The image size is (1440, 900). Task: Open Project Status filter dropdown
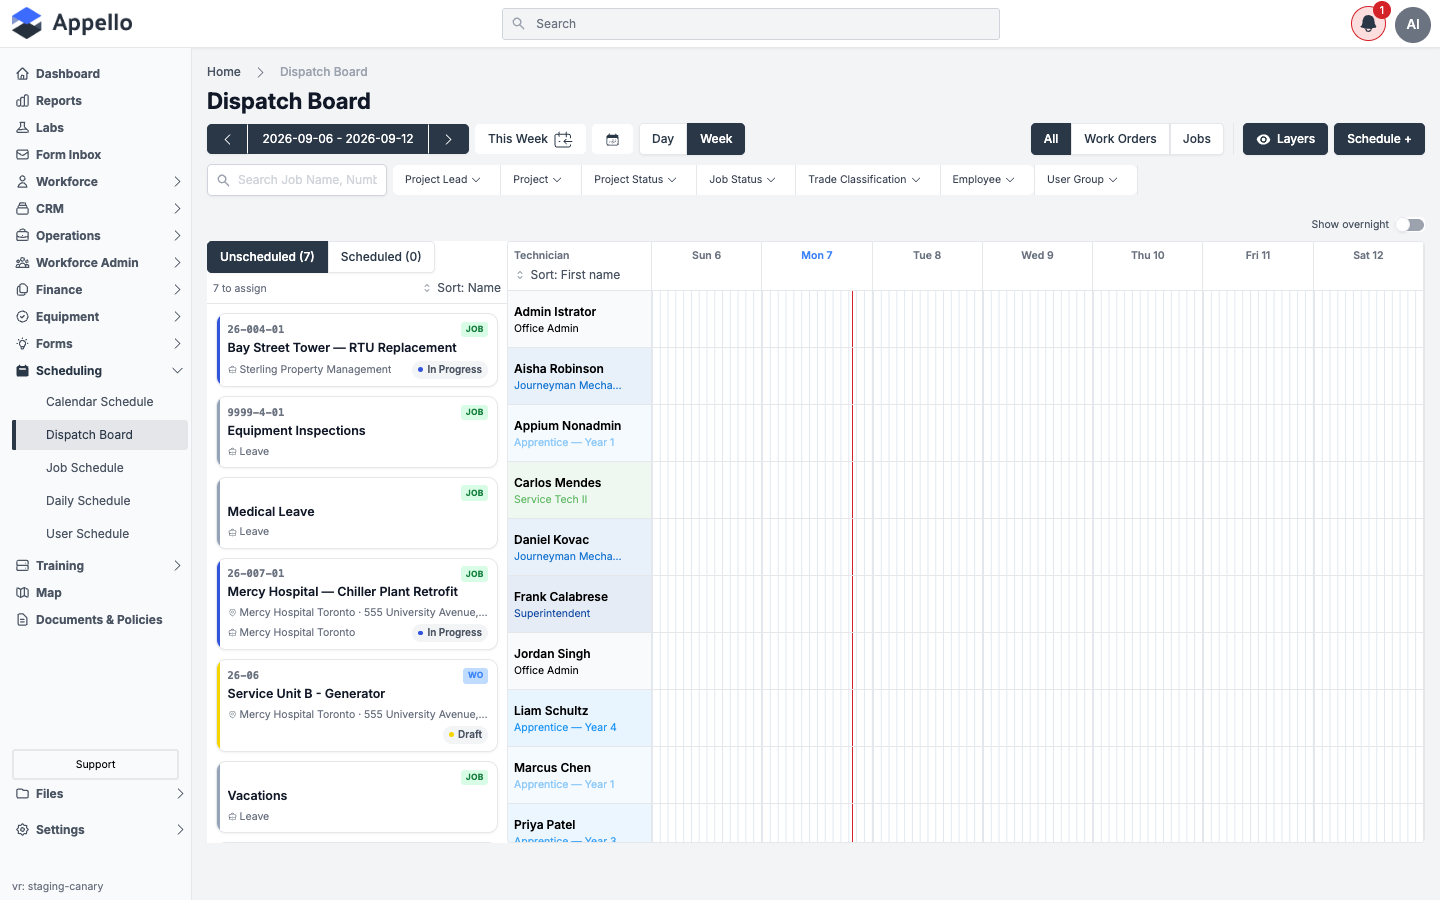point(635,180)
